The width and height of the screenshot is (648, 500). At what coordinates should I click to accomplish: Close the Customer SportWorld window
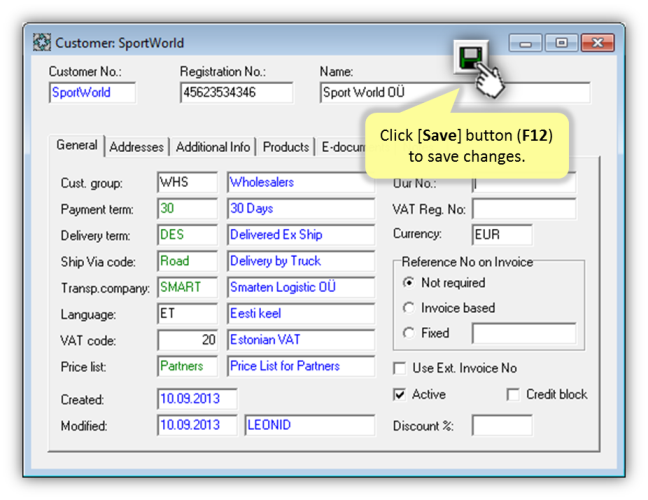pos(598,43)
